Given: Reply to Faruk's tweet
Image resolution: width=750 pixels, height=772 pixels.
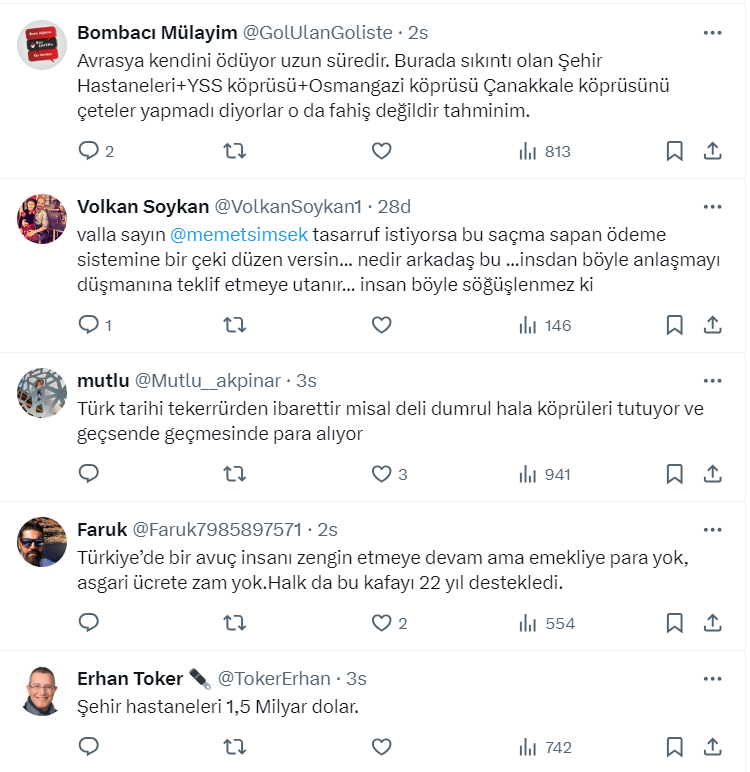Looking at the screenshot, I should (89, 623).
